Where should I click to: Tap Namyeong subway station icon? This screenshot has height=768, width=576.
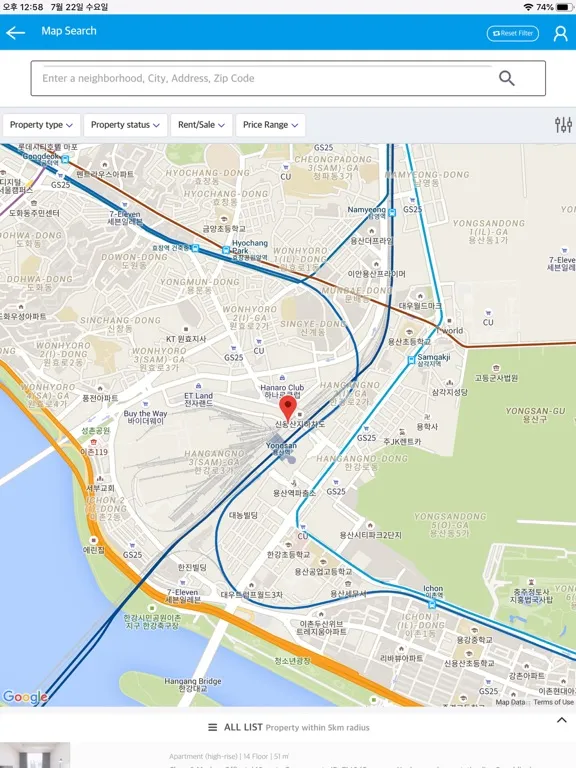tap(392, 212)
